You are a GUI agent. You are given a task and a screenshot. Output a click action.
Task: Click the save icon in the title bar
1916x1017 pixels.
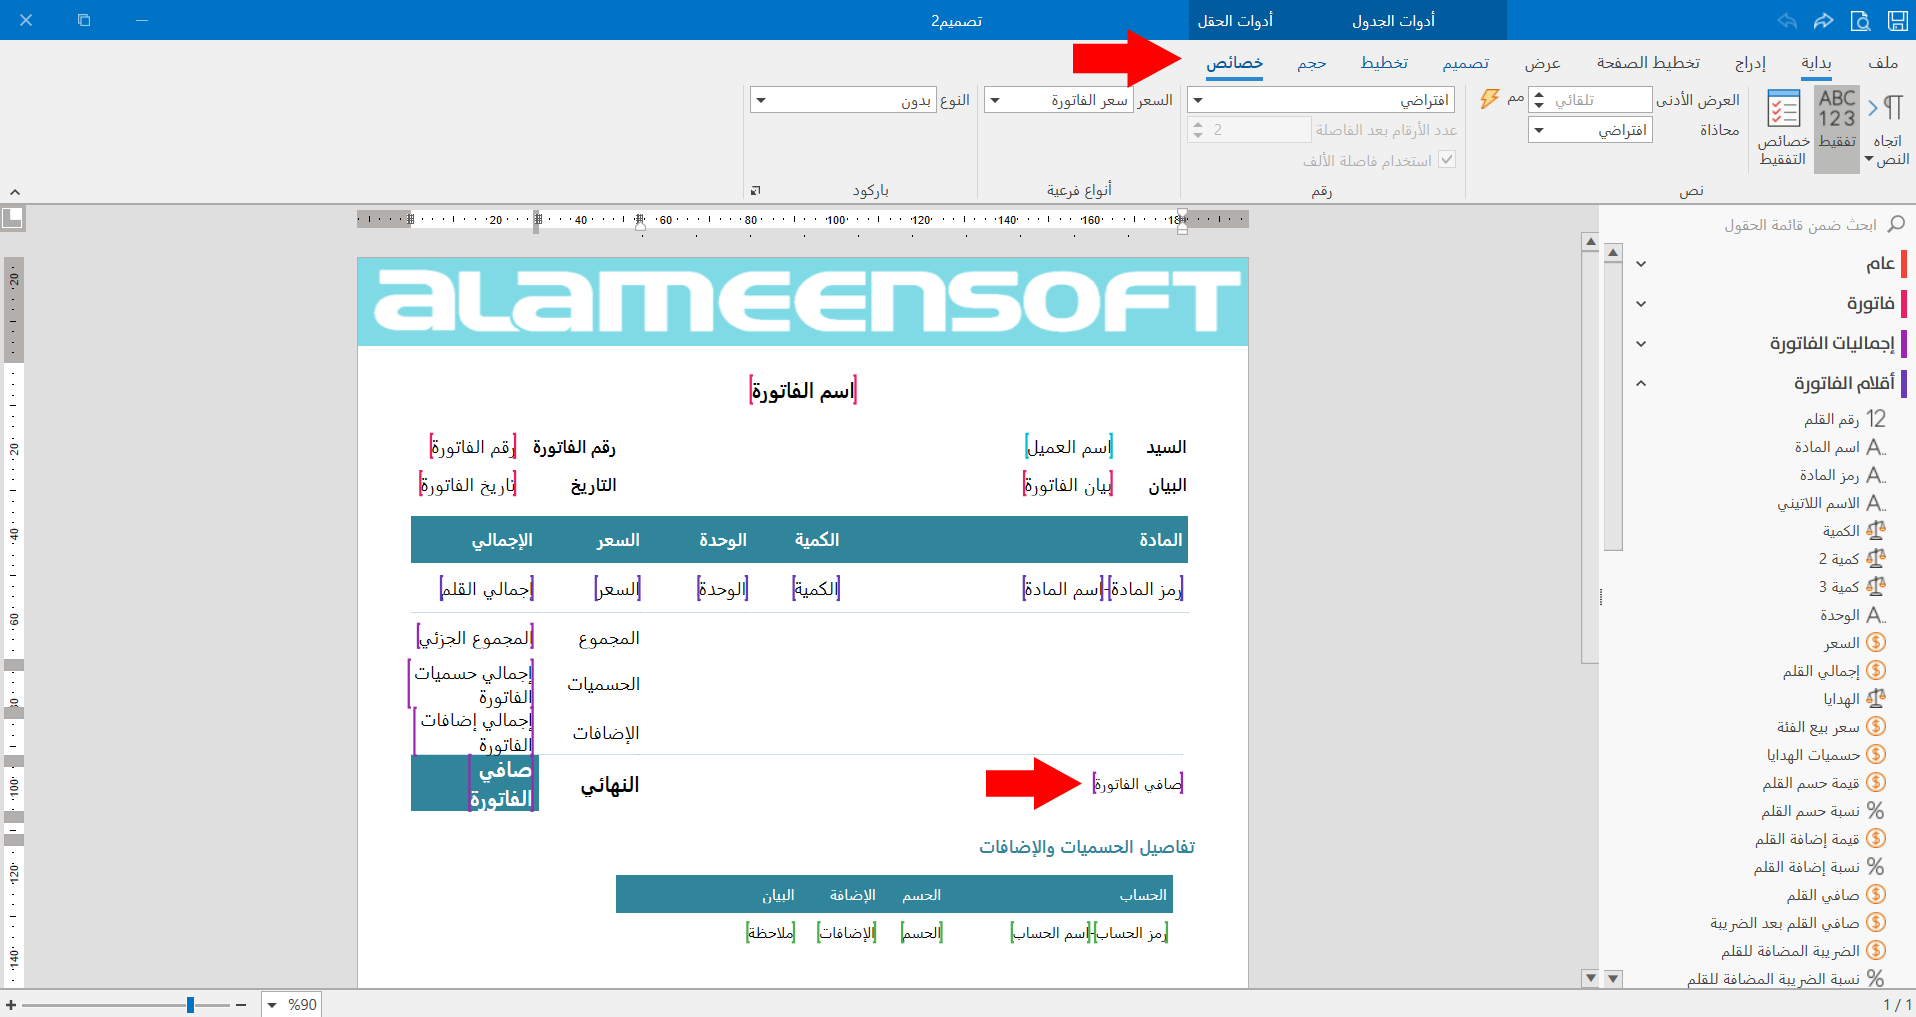[x=1897, y=20]
